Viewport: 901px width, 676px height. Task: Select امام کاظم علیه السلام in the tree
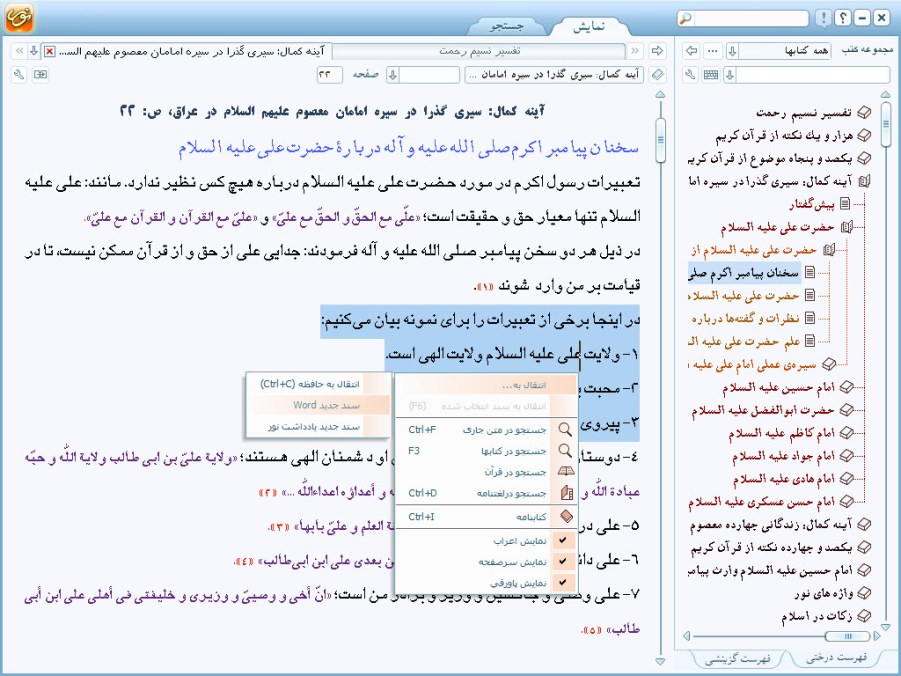(781, 433)
